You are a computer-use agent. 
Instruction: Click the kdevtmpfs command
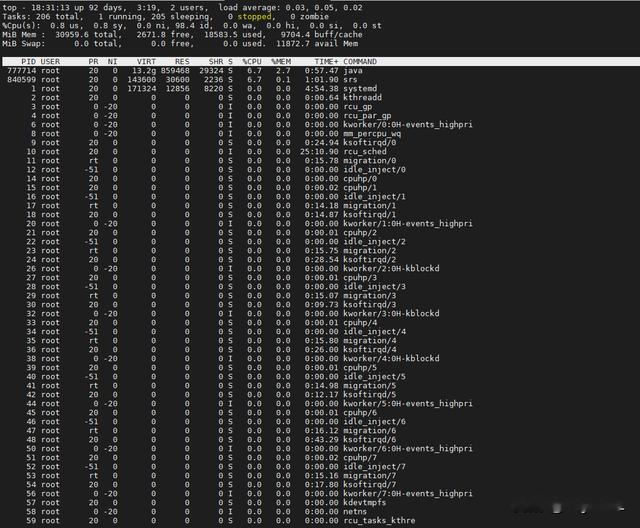tap(364, 502)
